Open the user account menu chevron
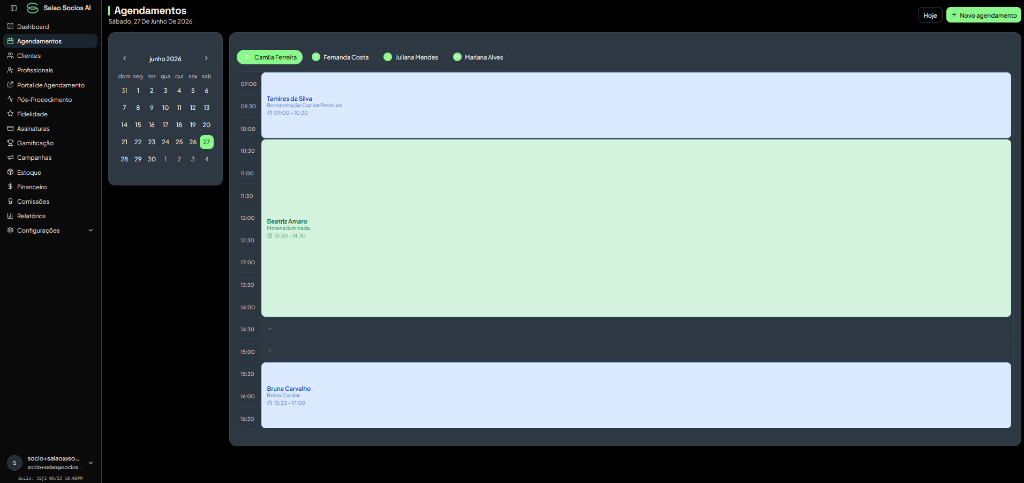This screenshot has height=483, width=1024. pos(91,463)
